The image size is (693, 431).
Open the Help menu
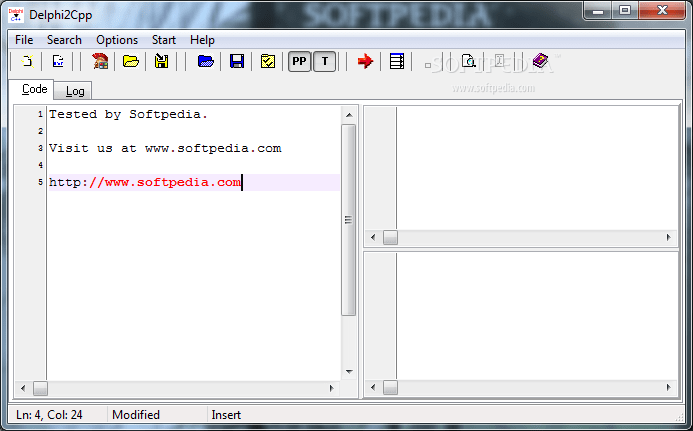click(202, 40)
